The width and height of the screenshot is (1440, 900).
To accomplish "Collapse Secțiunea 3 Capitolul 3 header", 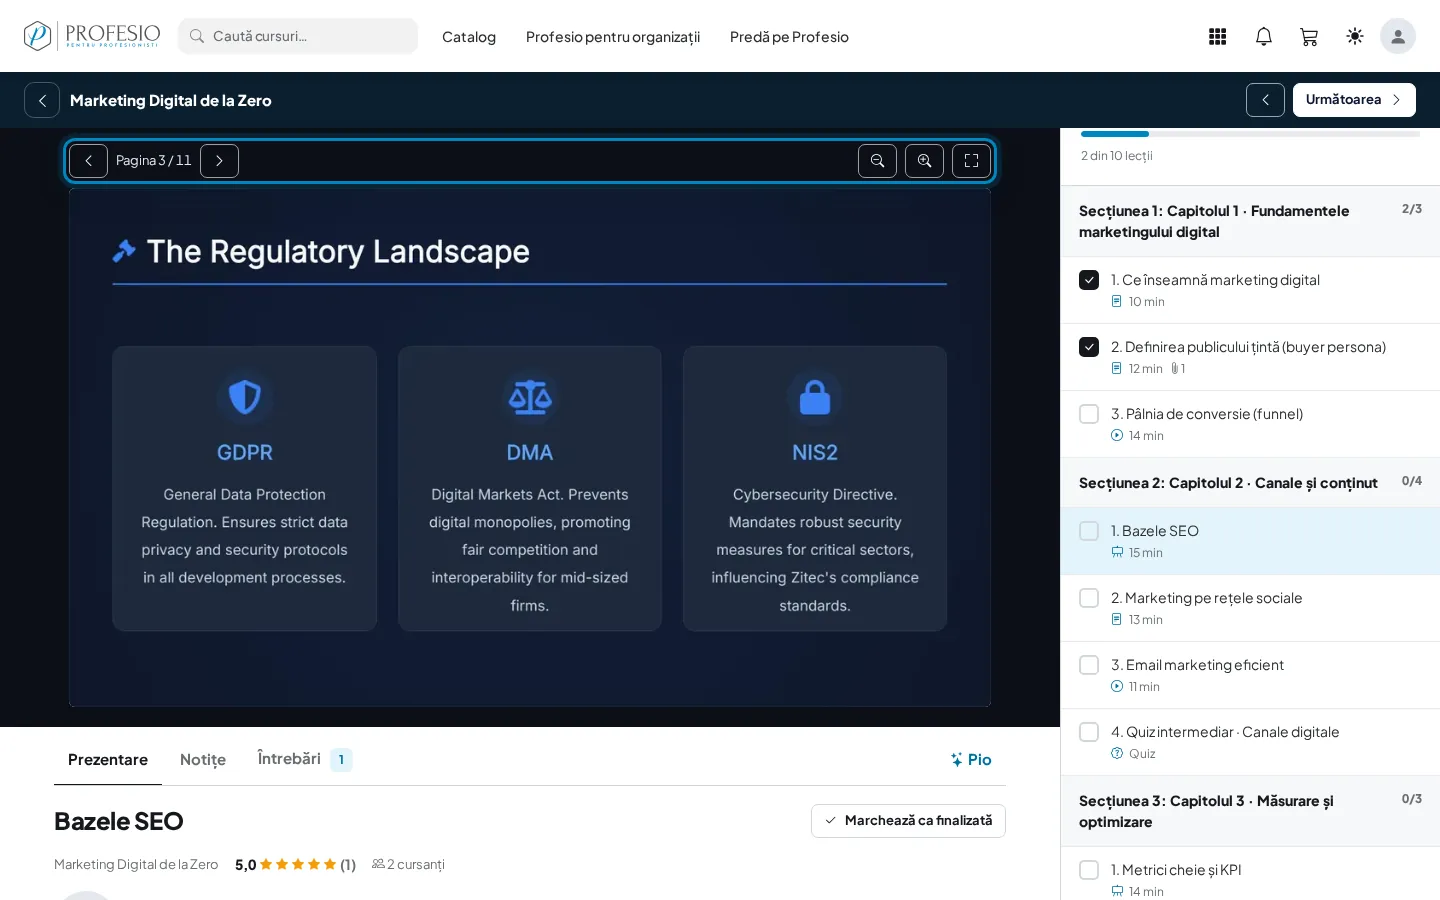I will pyautogui.click(x=1250, y=811).
